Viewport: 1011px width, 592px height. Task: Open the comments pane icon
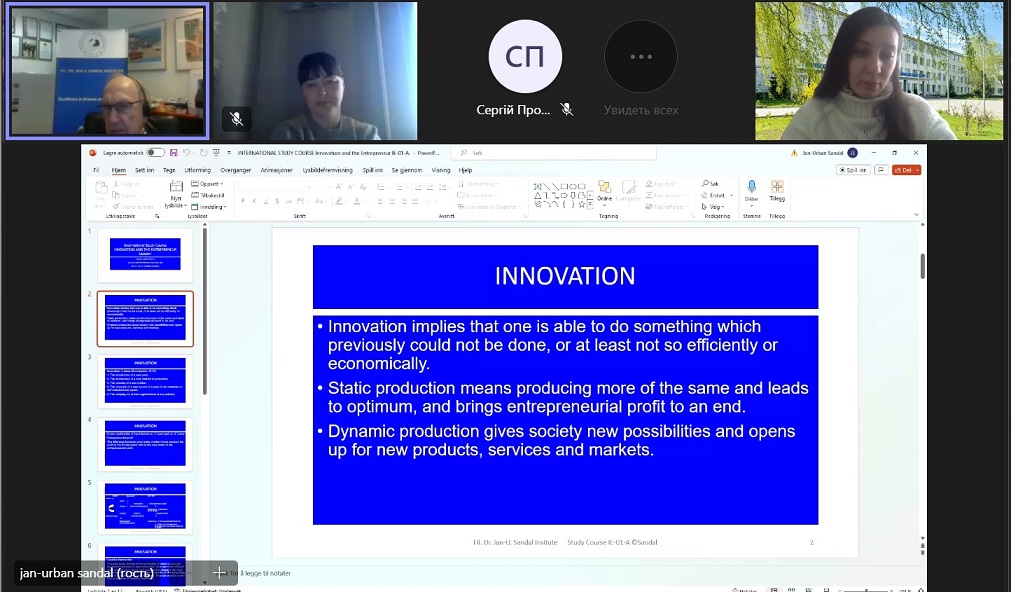tap(881, 170)
